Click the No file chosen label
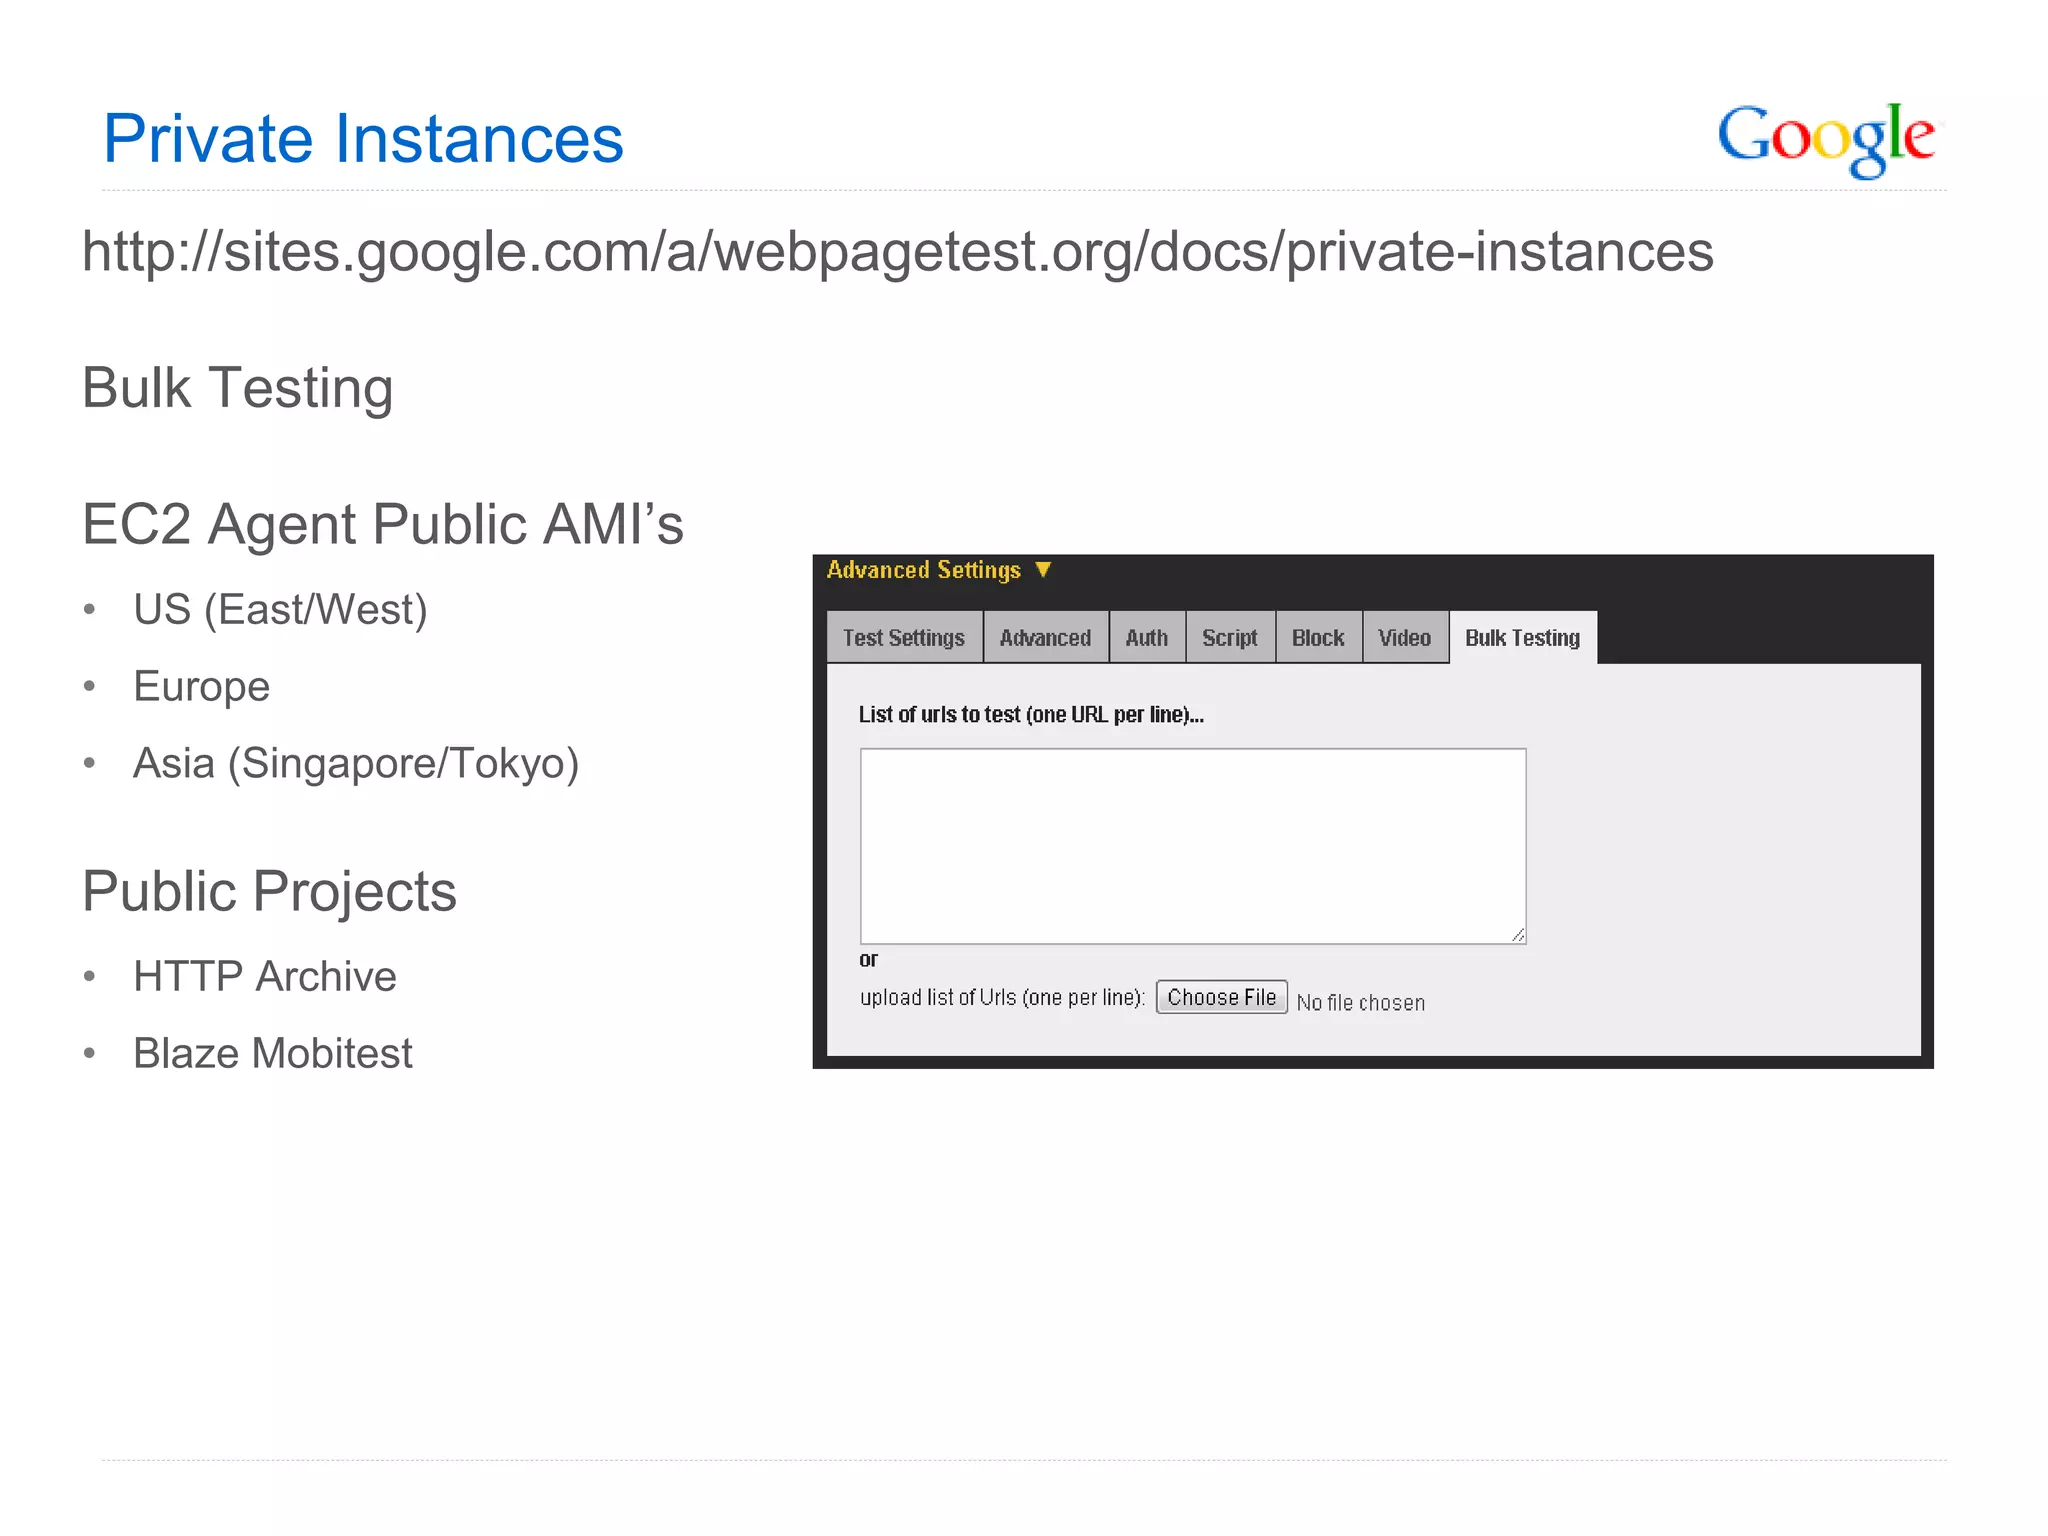2048x1536 pixels. [x=1360, y=1002]
